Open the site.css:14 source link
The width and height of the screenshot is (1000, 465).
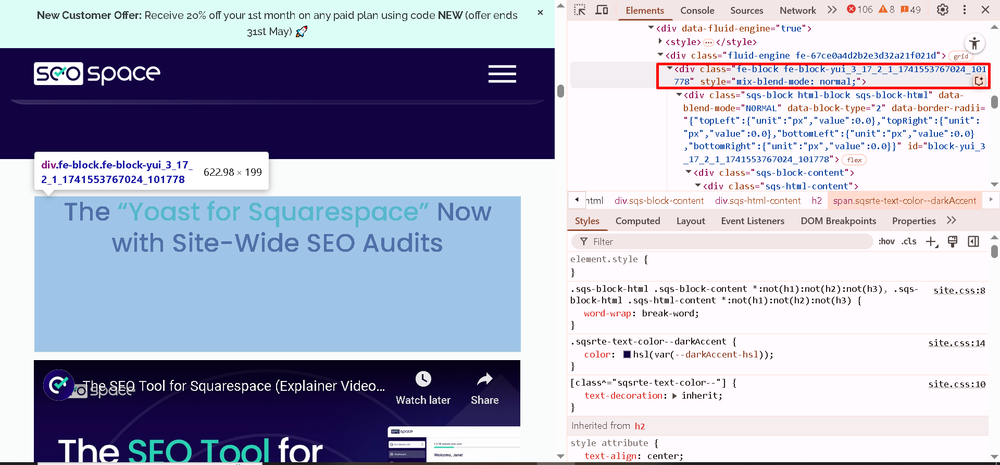click(x=957, y=343)
